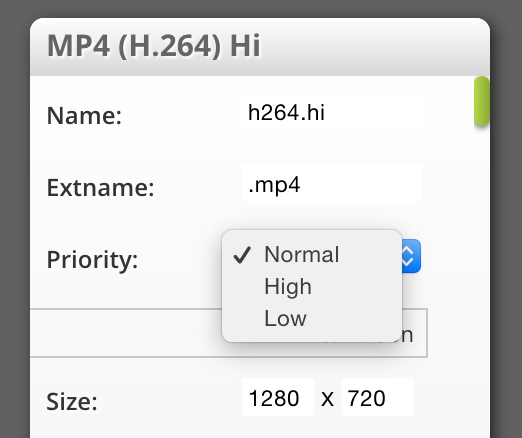Click the Size: label
This screenshot has height=438, width=522.
click(72, 401)
